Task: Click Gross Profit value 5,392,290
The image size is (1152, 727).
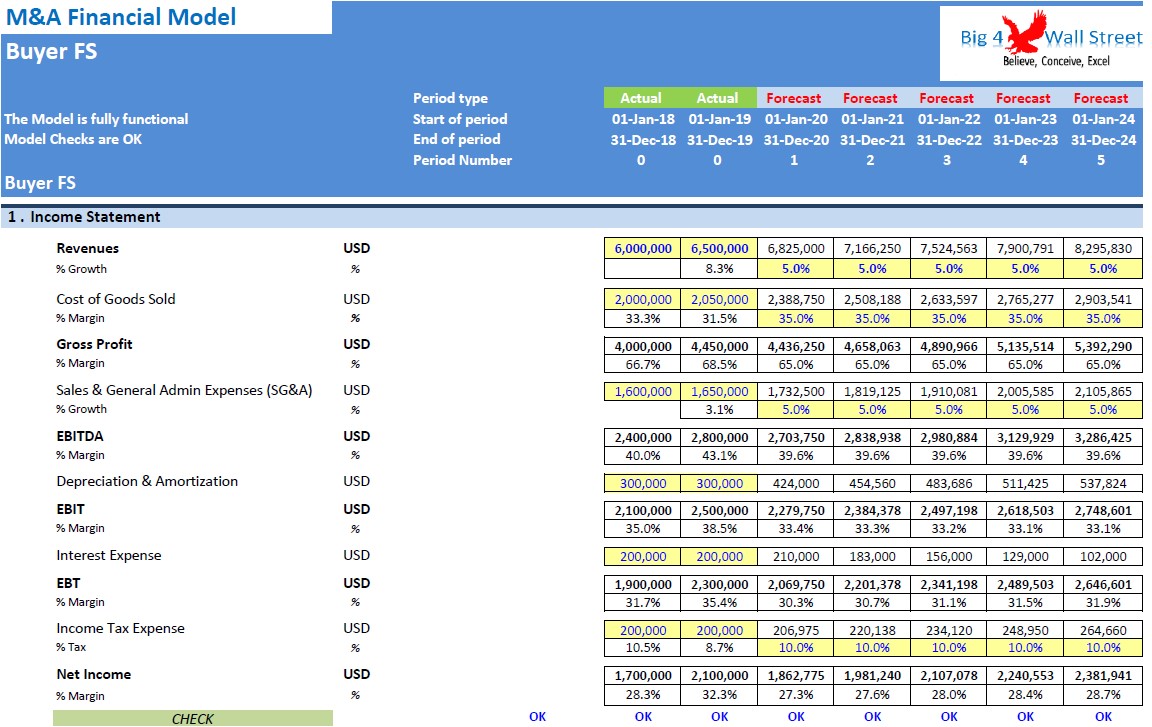Action: [1103, 346]
